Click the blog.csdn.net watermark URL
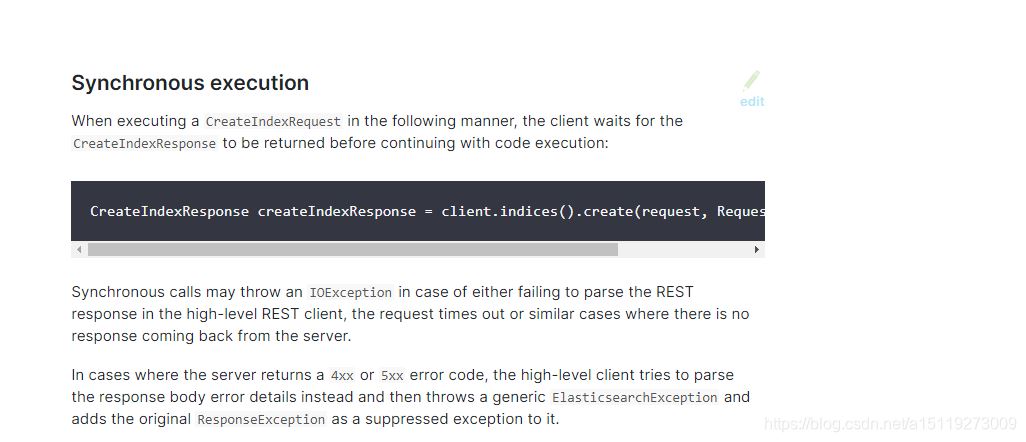The width and height of the screenshot is (1026, 442). [x=891, y=424]
